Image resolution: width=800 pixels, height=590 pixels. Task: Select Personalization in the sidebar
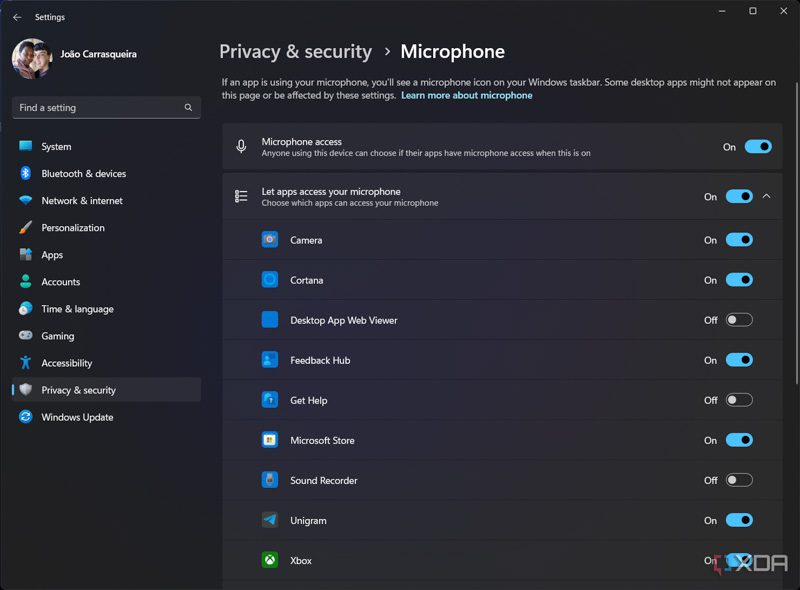[x=106, y=228]
